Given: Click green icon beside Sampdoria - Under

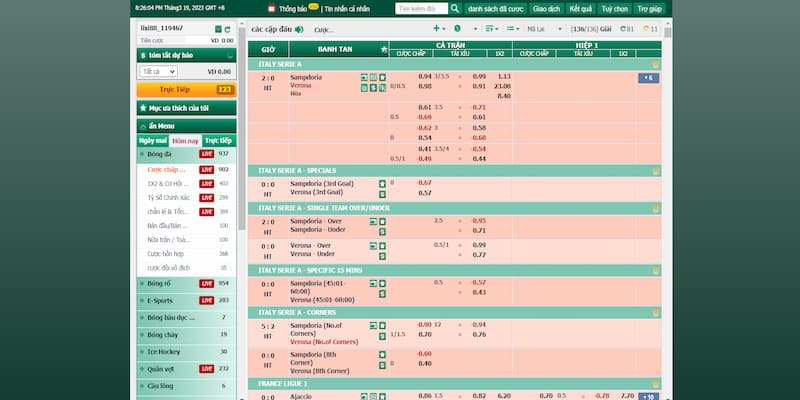Looking at the screenshot, I should pyautogui.click(x=382, y=232).
